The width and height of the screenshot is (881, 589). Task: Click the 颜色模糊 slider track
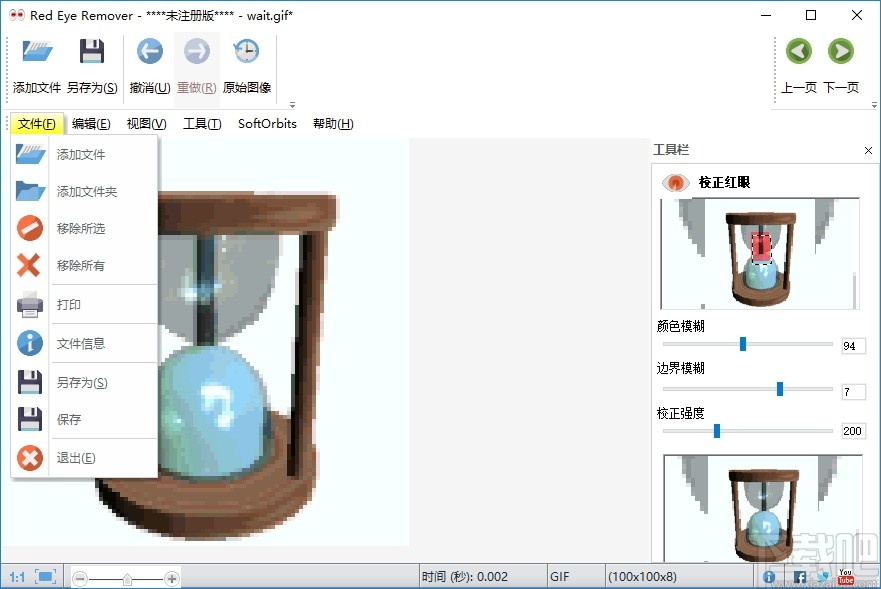click(745, 343)
